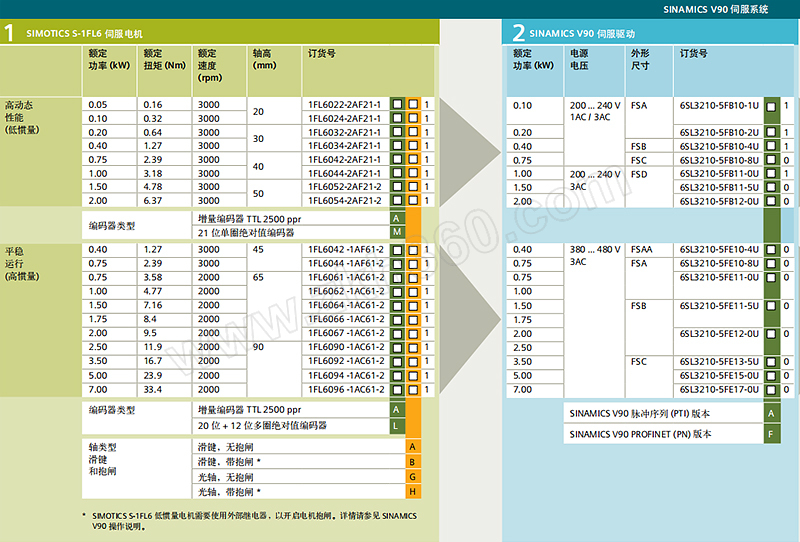Image resolution: width=800 pixels, height=542 pixels.
Task: Click the page header SINAMICS V90 伺服系统
Action: [715, 9]
